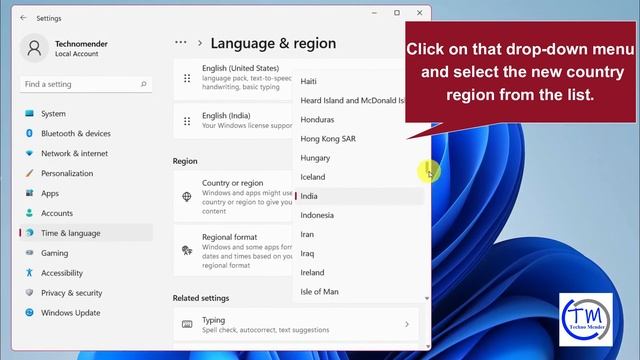Open Accounts icon in sidebar
The height and width of the screenshot is (360, 640).
[29, 213]
